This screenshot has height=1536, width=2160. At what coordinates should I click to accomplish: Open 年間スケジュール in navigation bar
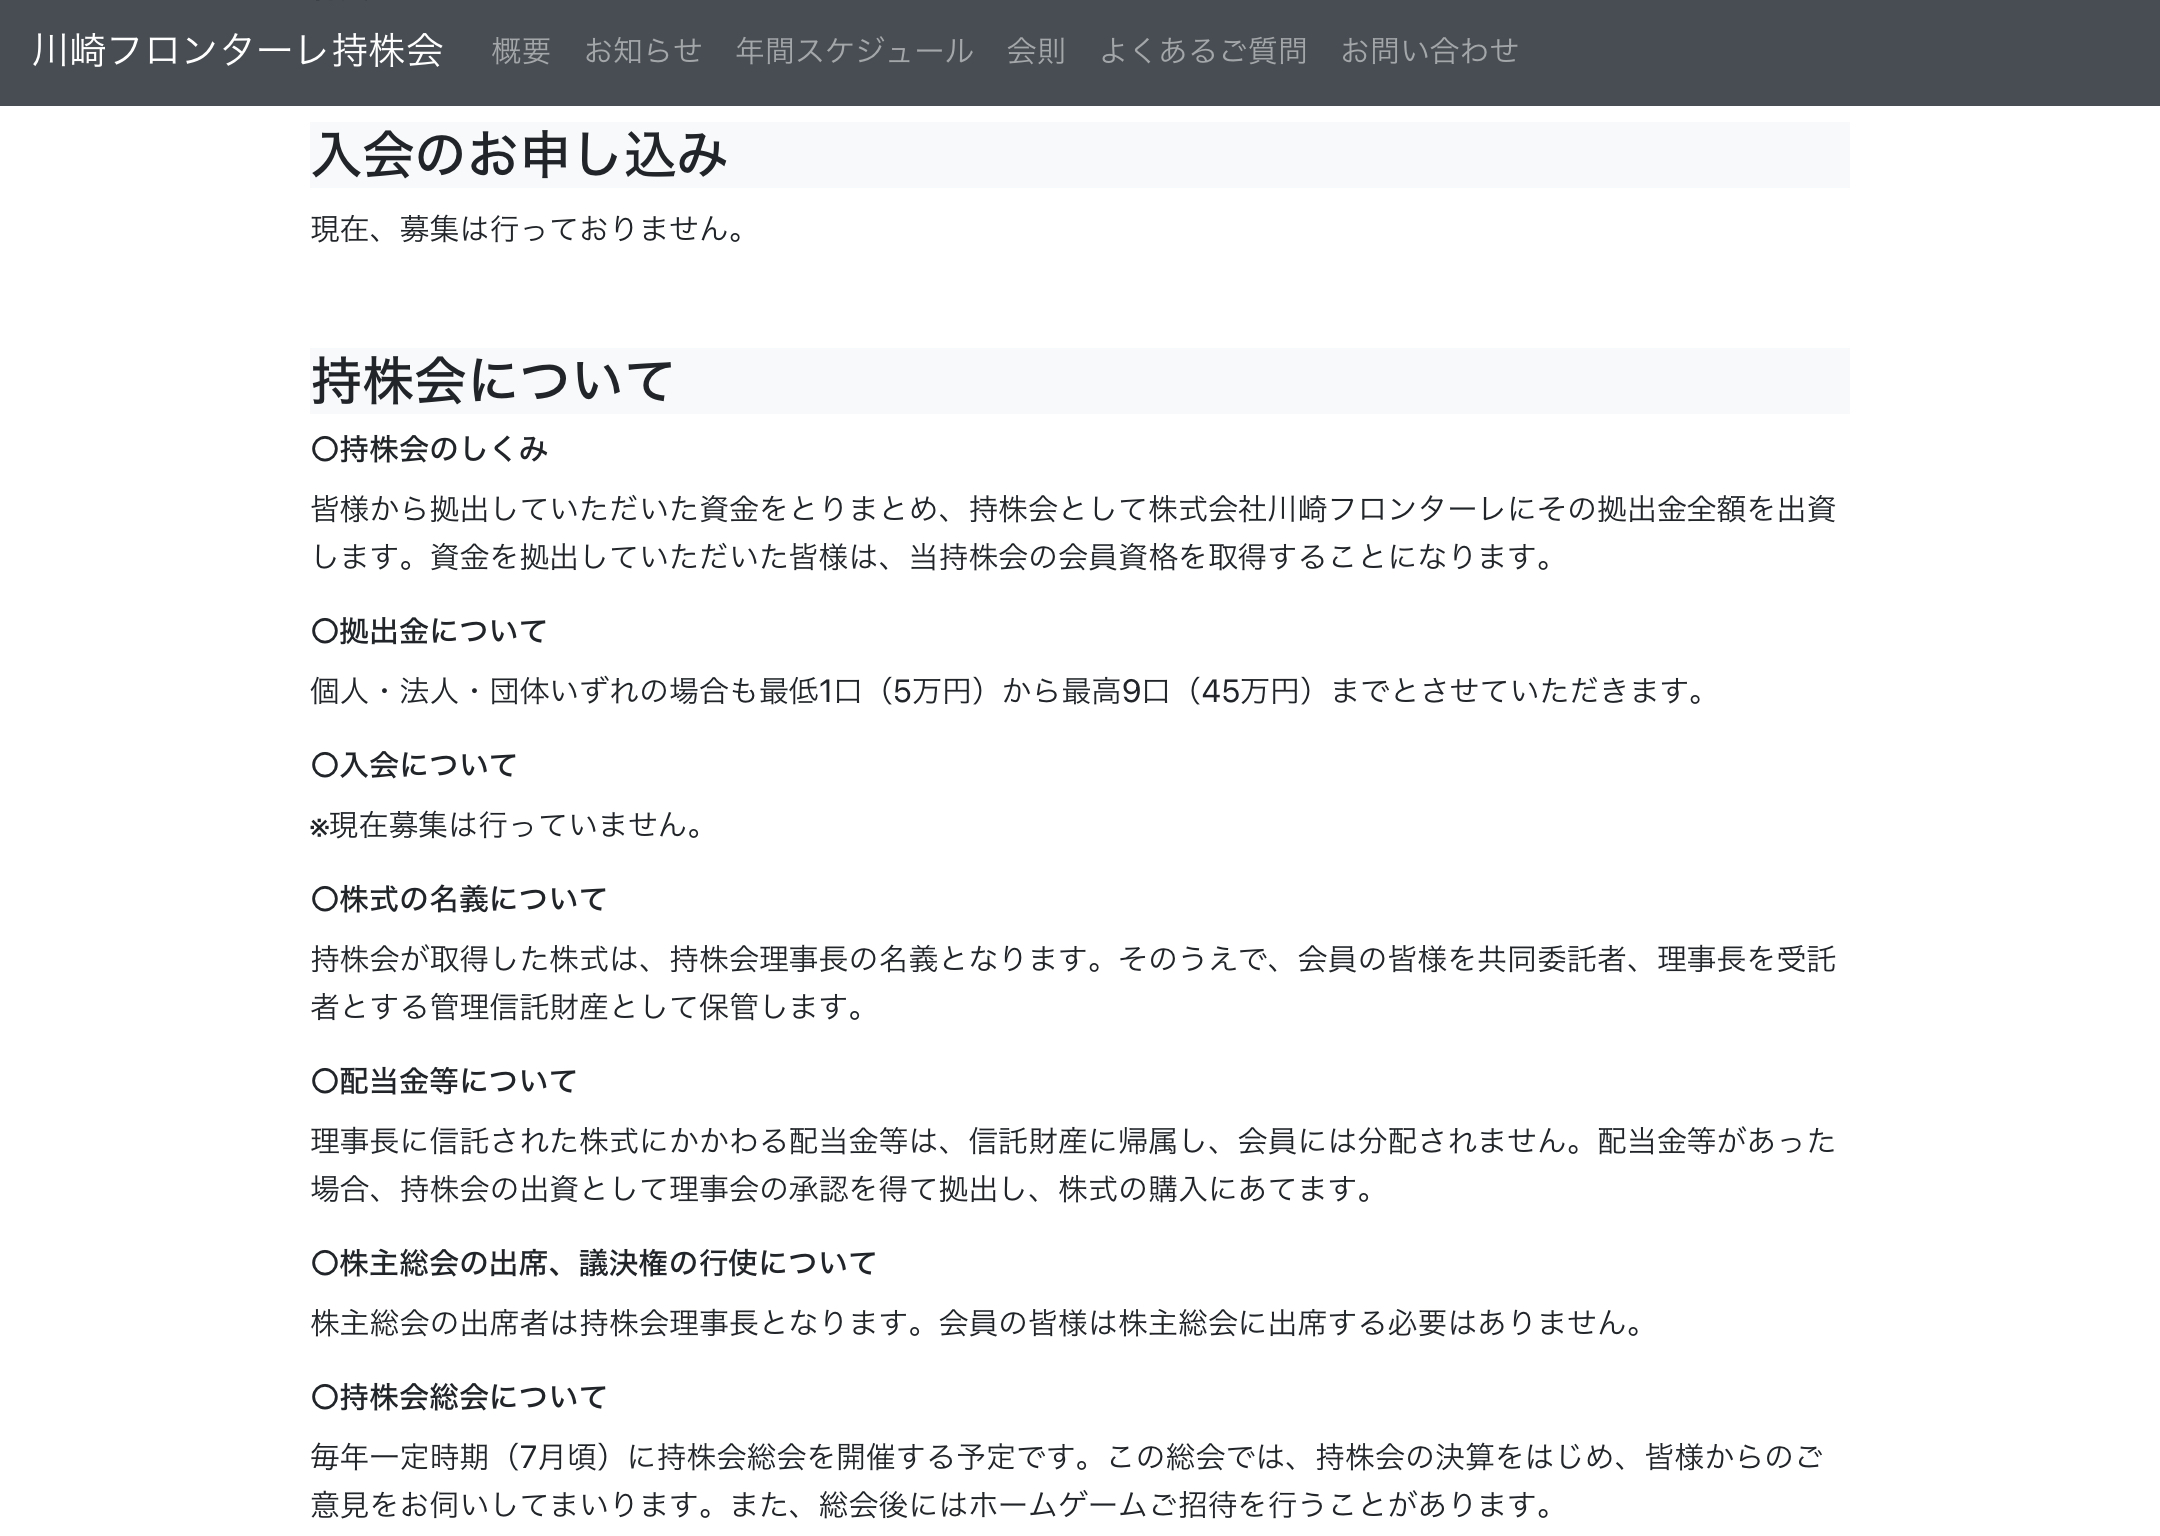854,51
